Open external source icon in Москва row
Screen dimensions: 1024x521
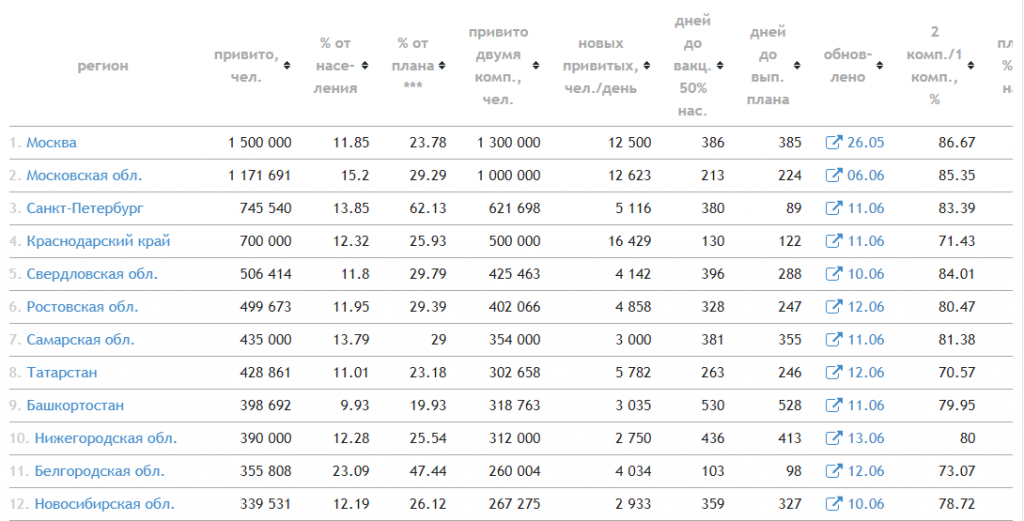point(834,142)
